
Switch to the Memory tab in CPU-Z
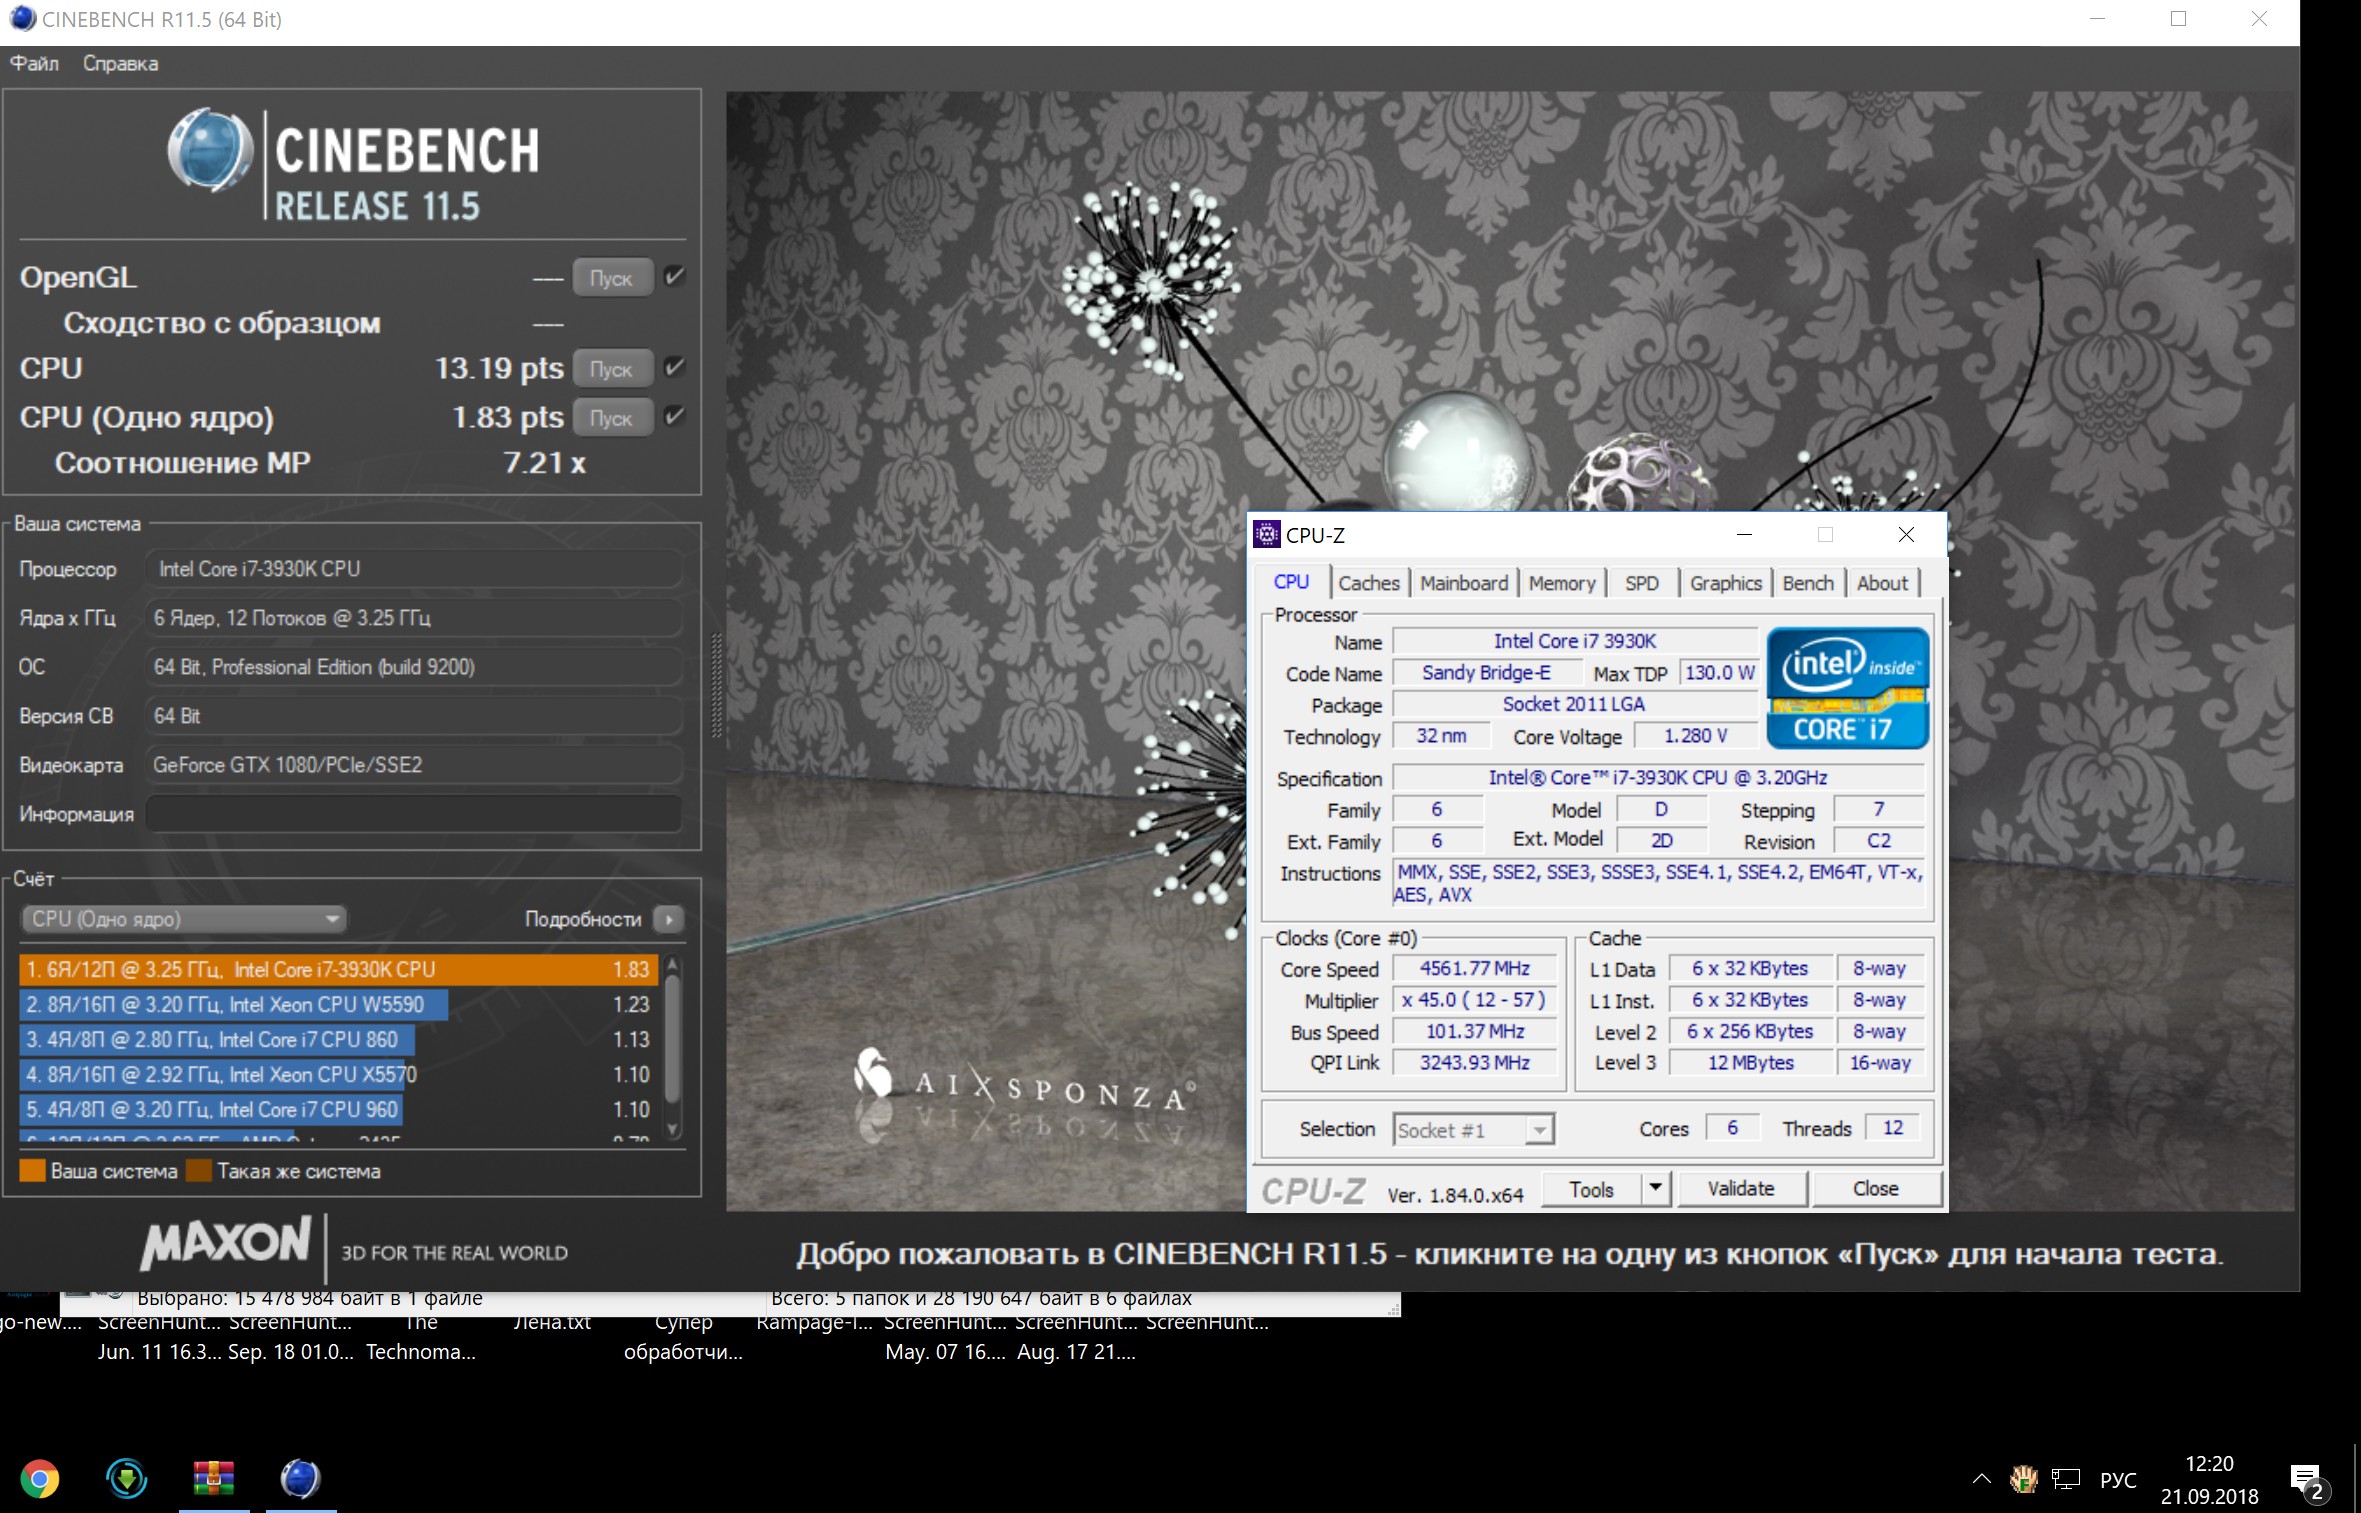(1561, 583)
